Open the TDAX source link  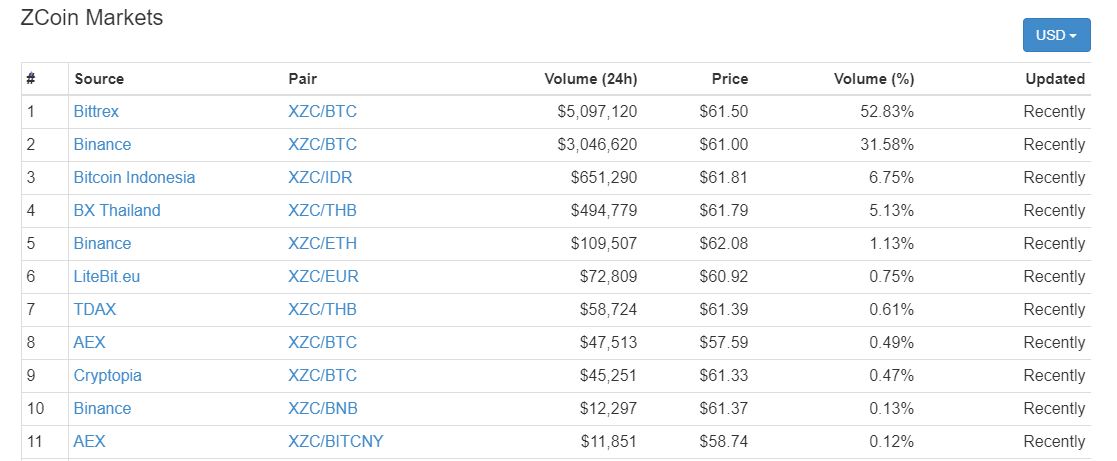point(95,309)
